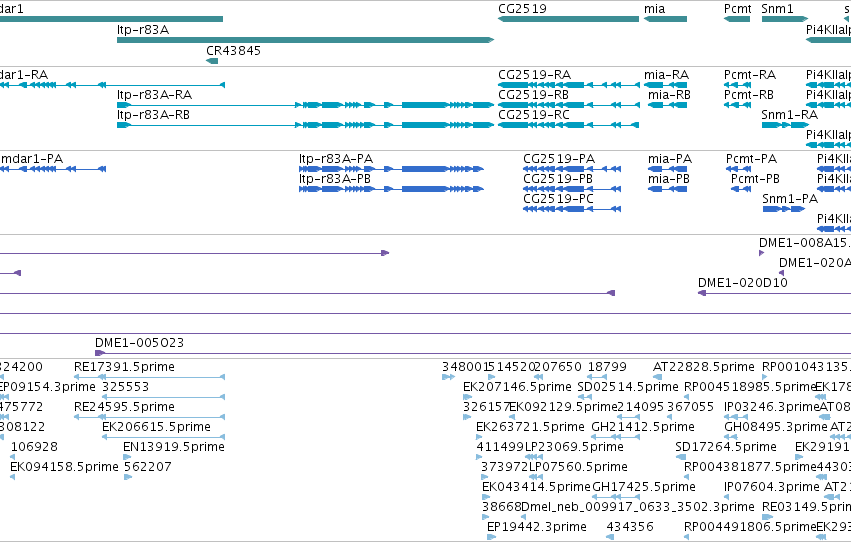Select the CG2519-RC transcript
Screen dimensions: 851x542
coord(568,125)
